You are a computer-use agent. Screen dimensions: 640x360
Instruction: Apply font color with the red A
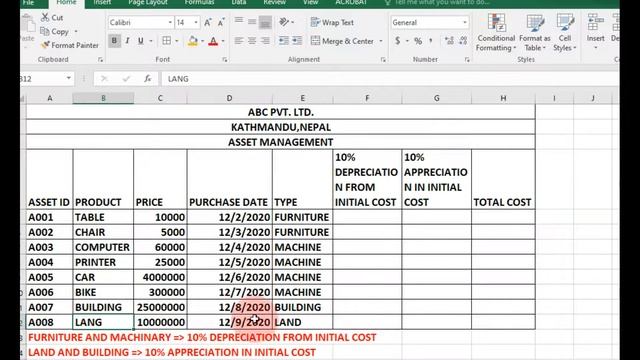[x=213, y=41]
